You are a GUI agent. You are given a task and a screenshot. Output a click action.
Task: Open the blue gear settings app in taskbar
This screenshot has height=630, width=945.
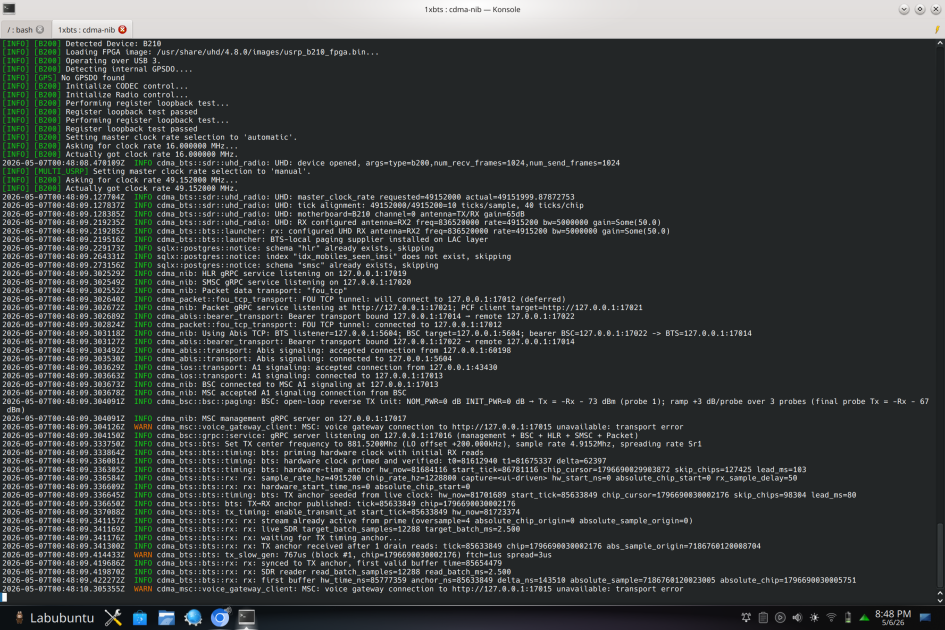coord(193,617)
